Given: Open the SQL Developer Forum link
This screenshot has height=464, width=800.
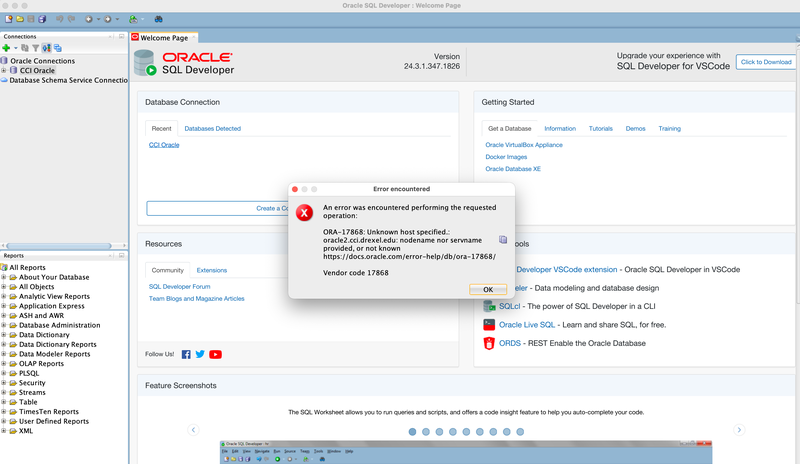Looking at the screenshot, I should click(x=179, y=287).
